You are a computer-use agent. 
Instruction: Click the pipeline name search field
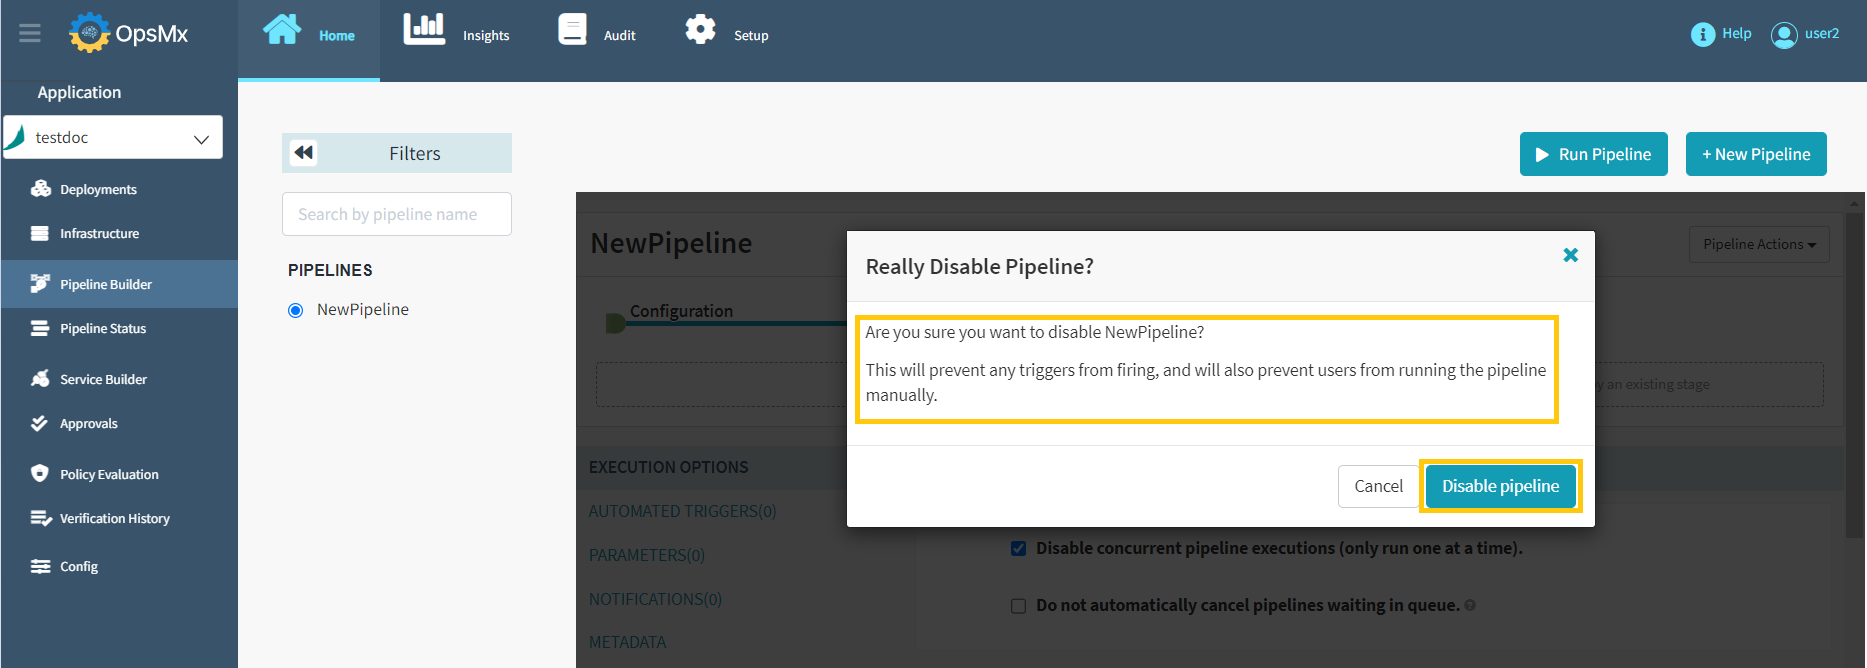(x=396, y=213)
